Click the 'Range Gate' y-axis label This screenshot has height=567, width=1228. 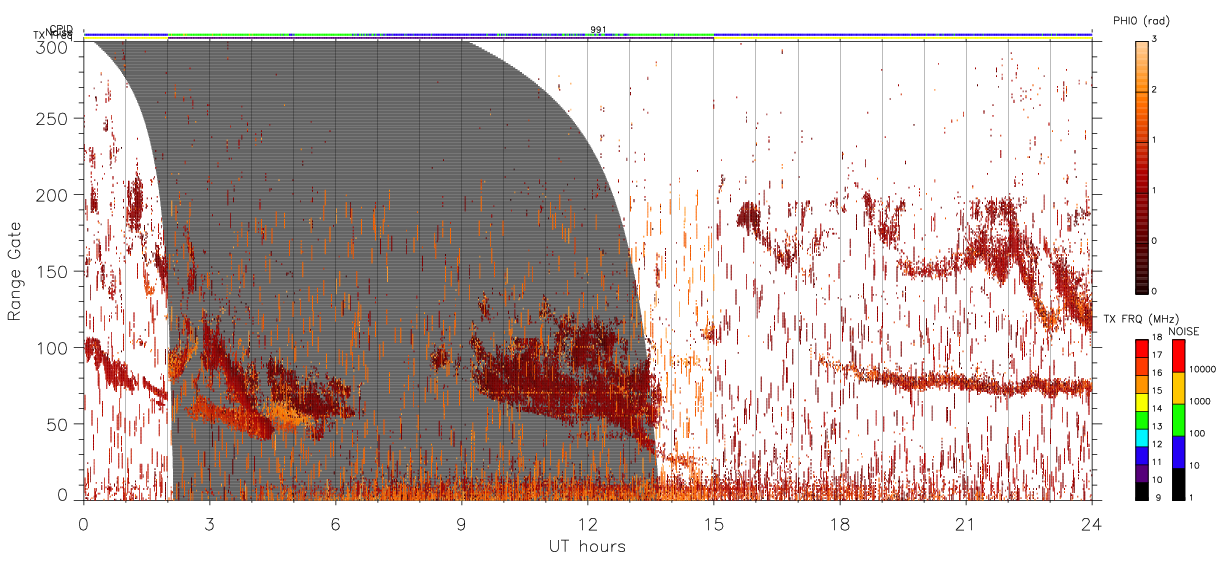[15, 271]
